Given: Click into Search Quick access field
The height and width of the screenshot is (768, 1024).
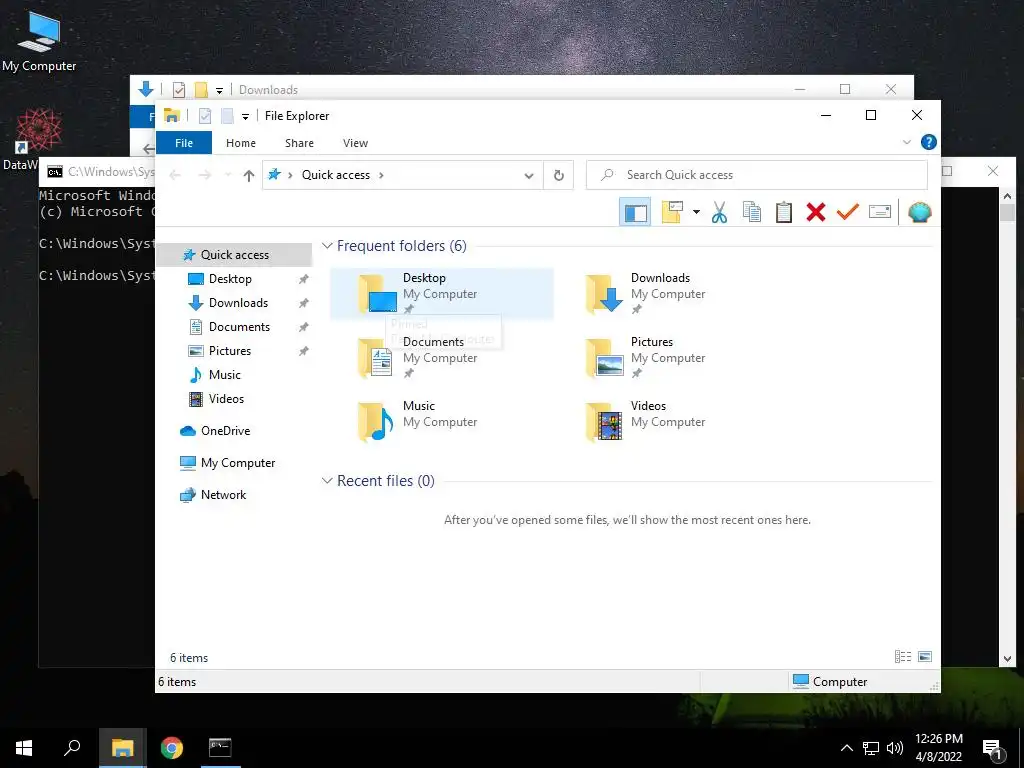Looking at the screenshot, I should (x=757, y=175).
